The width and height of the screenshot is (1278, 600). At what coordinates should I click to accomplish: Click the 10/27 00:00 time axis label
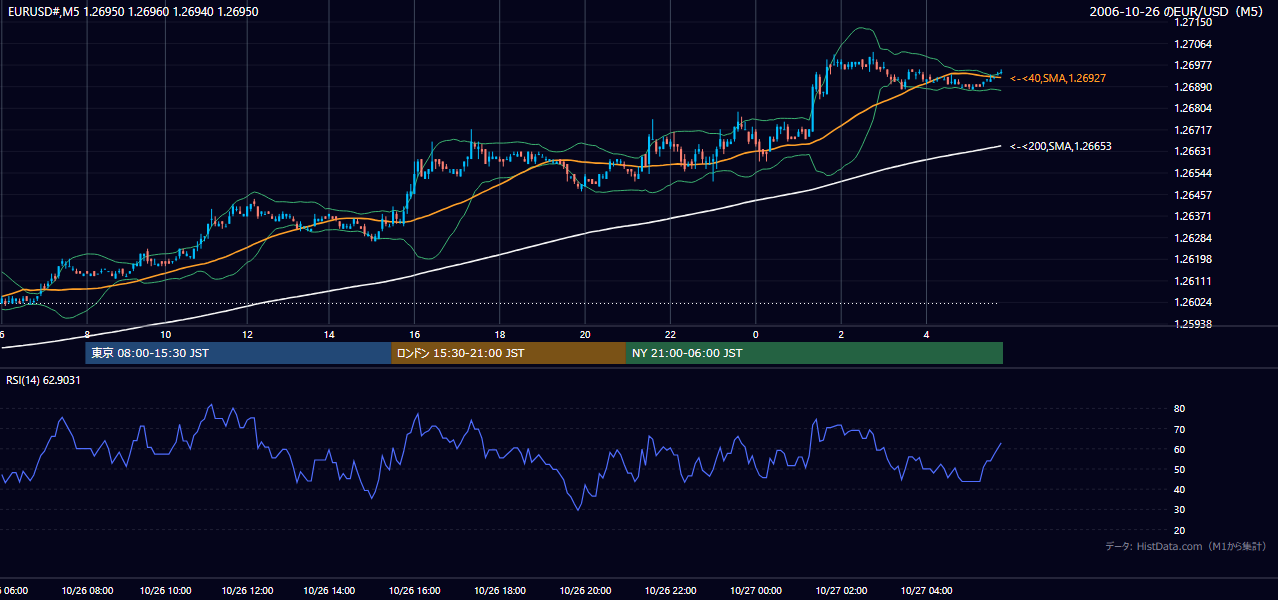point(756,591)
